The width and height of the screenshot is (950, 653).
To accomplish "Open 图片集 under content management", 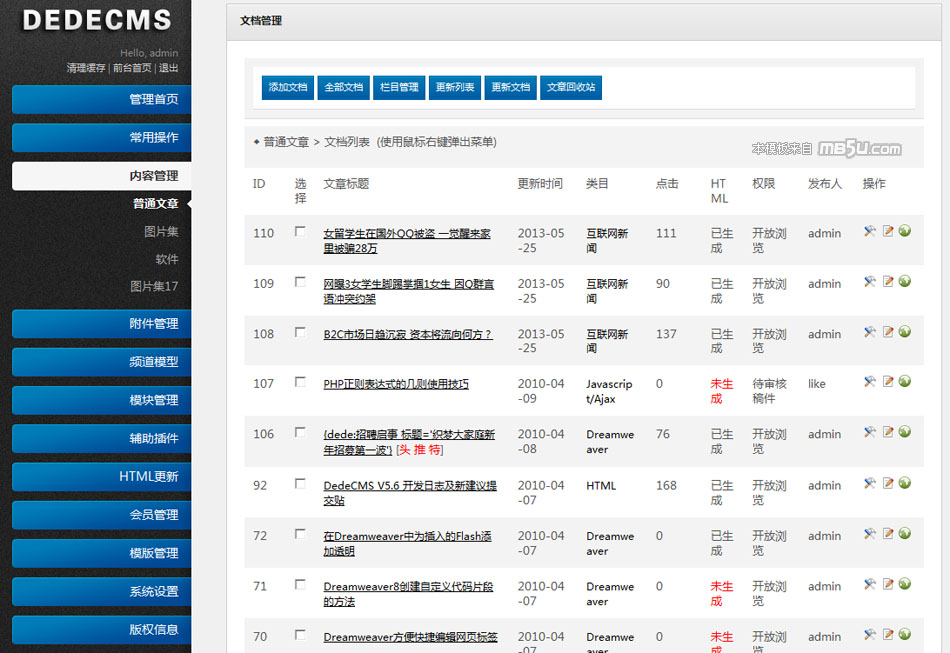I will point(161,232).
